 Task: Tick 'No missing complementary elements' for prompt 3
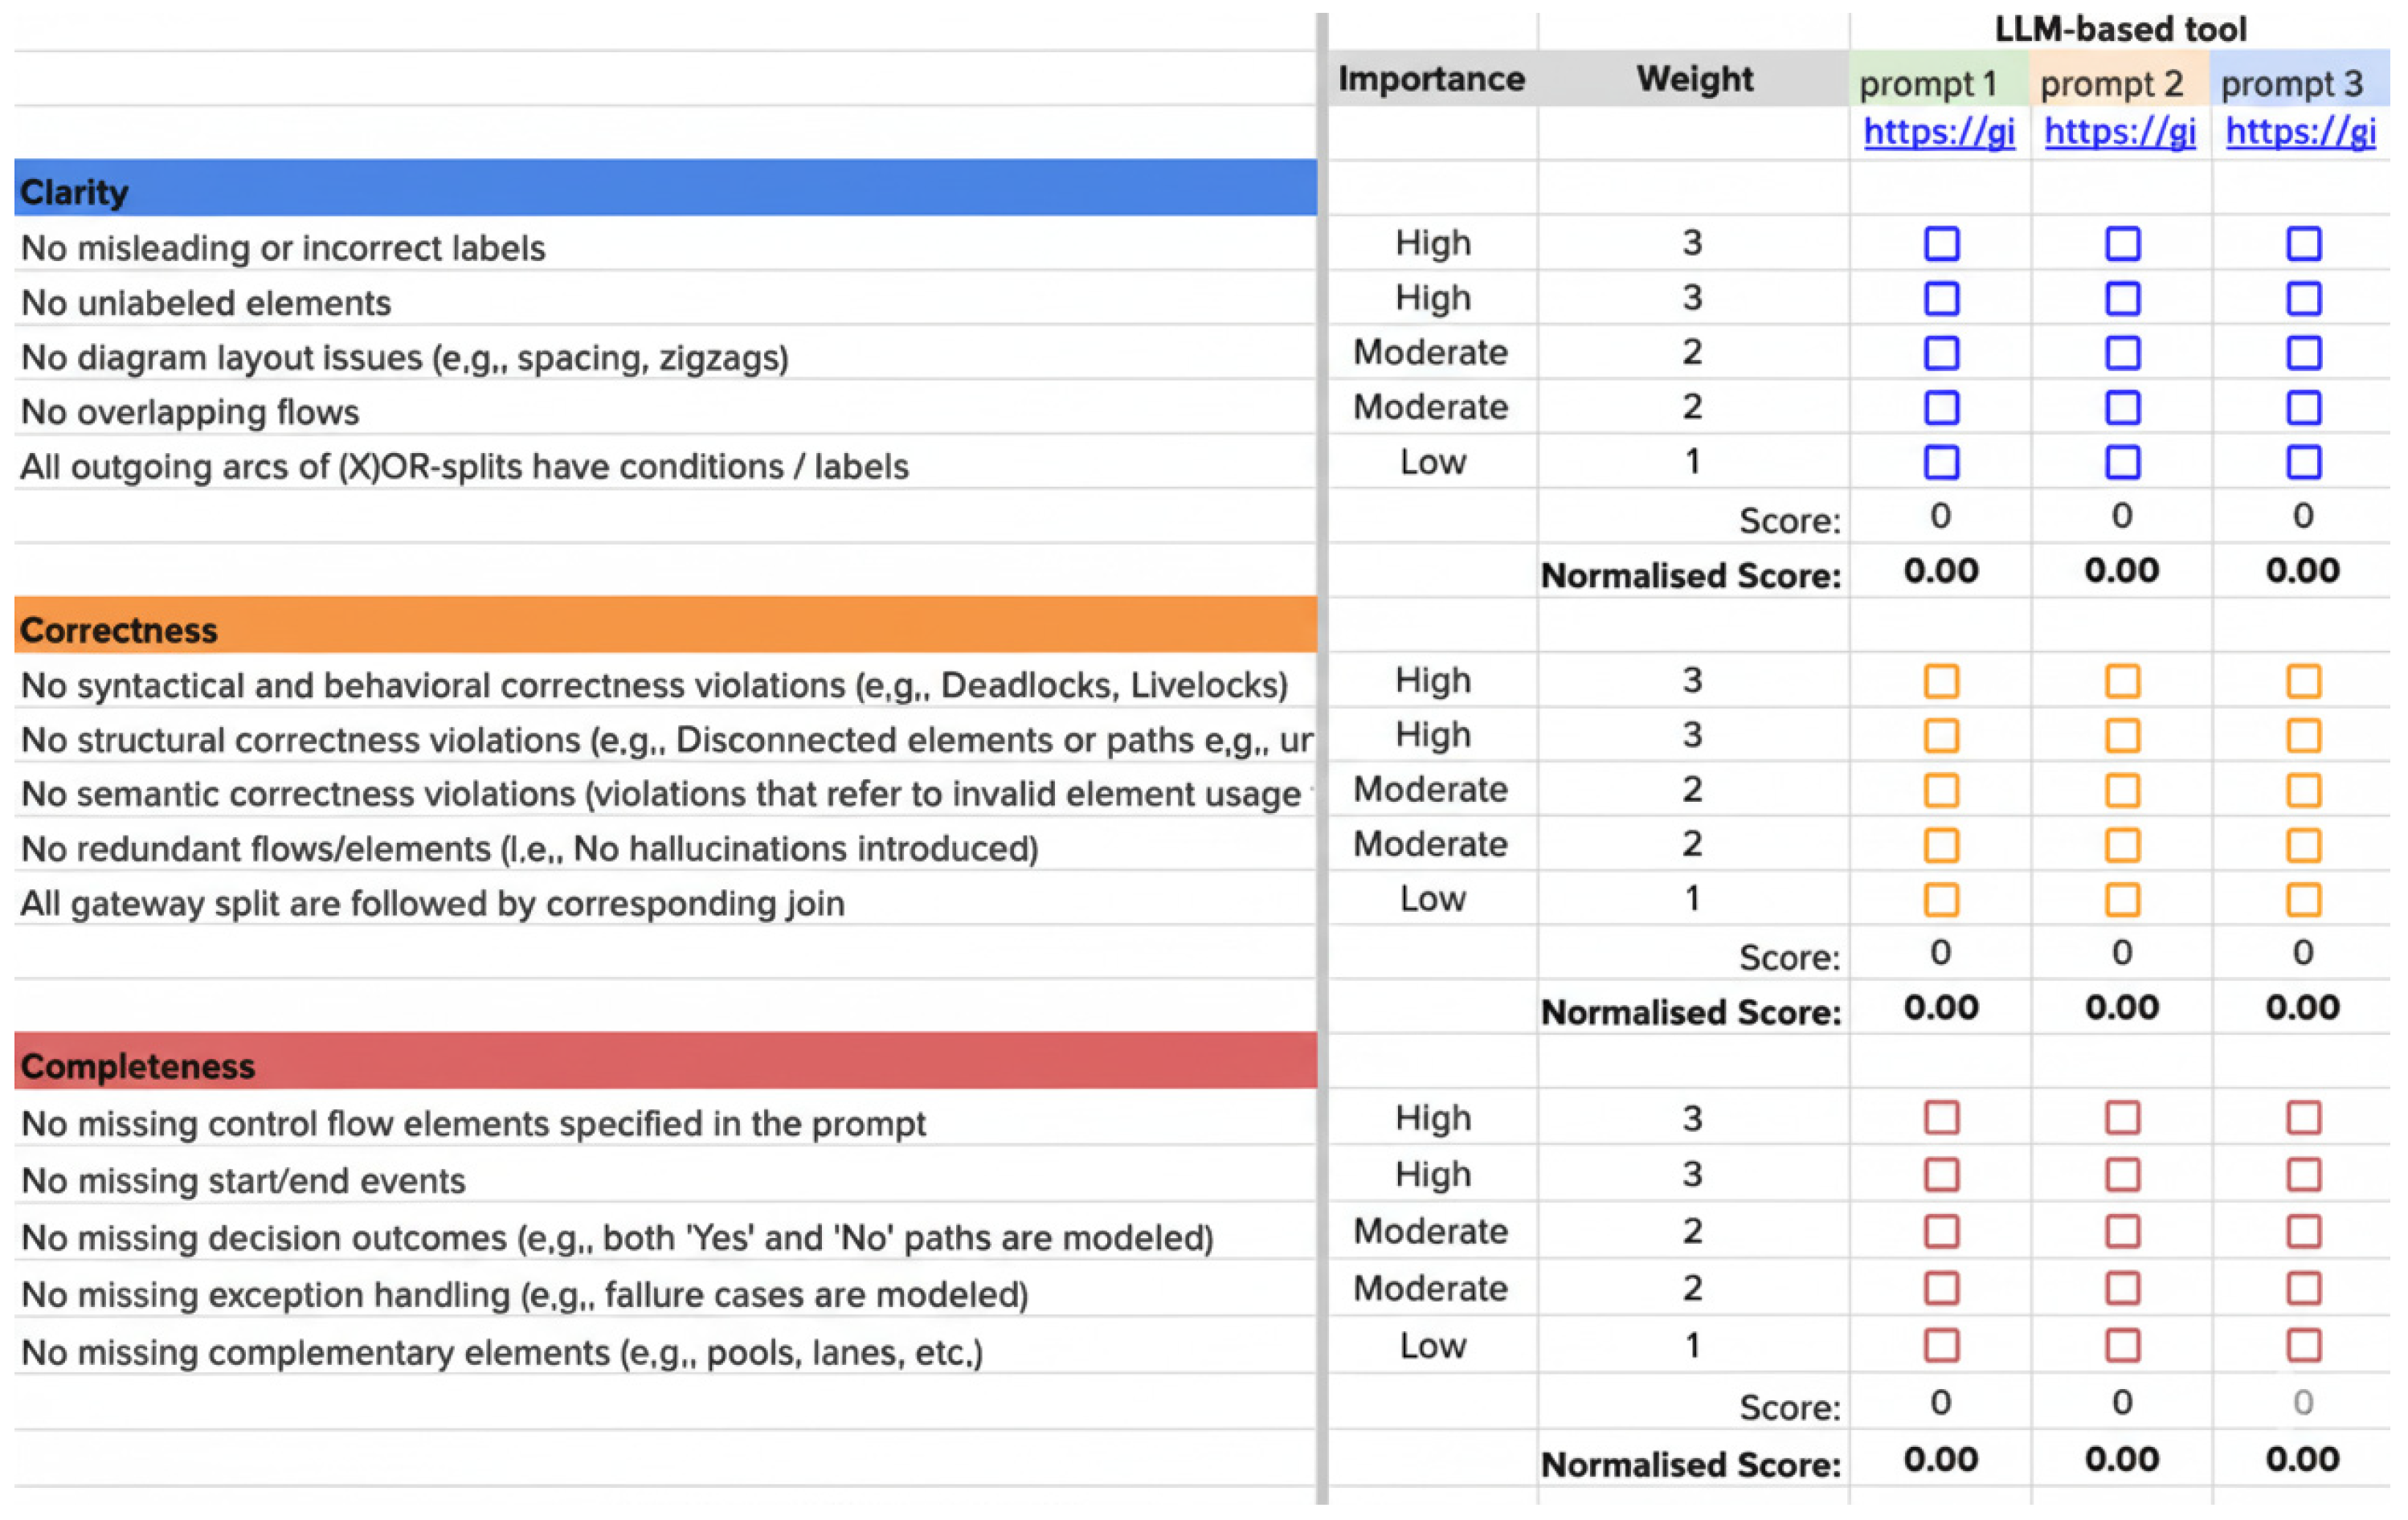[x=2303, y=1345]
